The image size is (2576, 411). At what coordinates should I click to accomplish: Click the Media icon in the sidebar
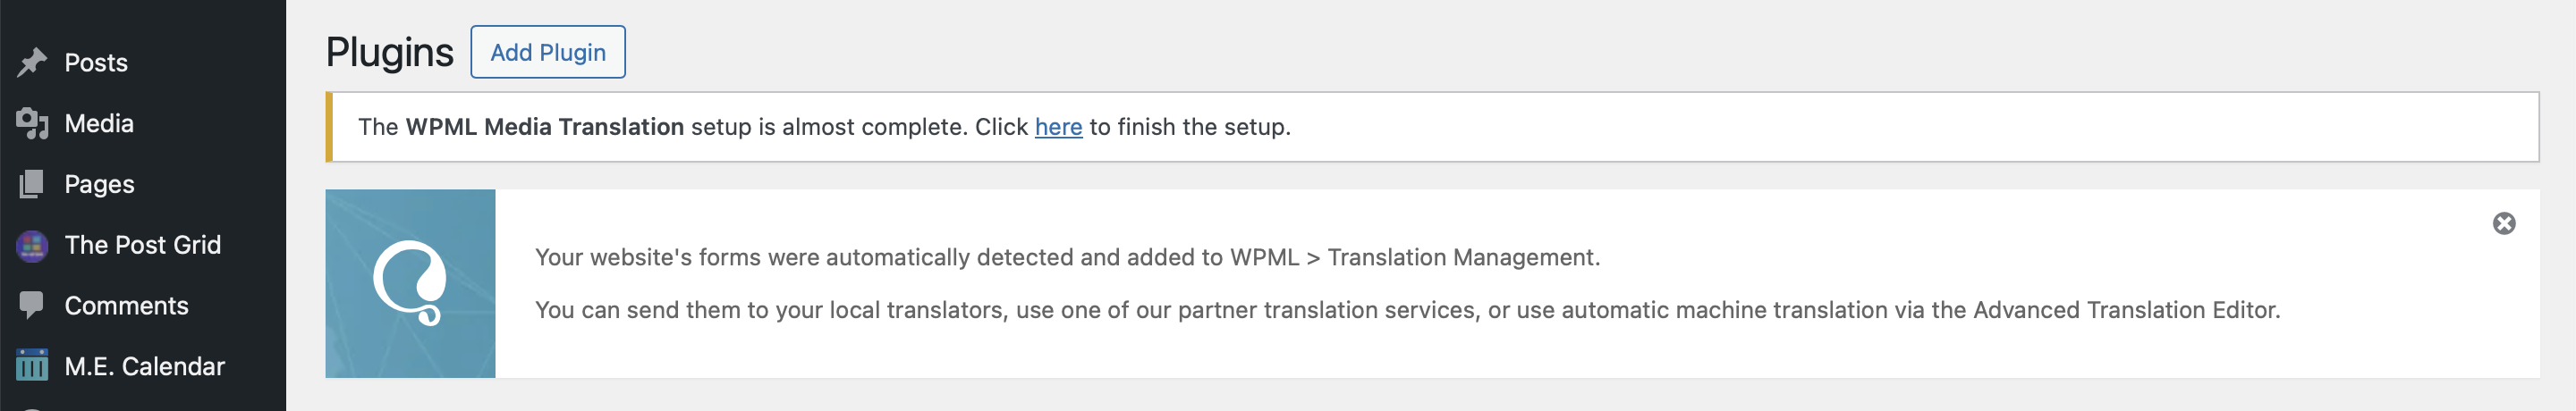[x=32, y=123]
